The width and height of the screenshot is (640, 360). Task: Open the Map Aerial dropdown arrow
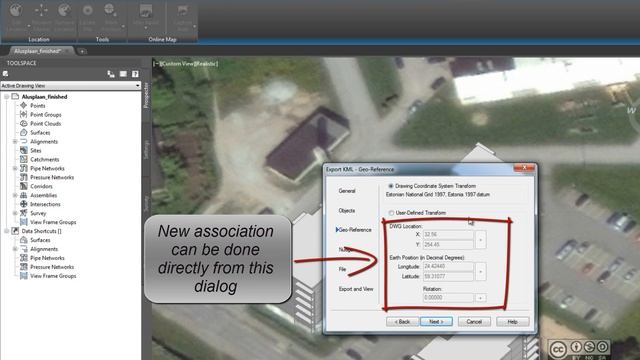(146, 28)
